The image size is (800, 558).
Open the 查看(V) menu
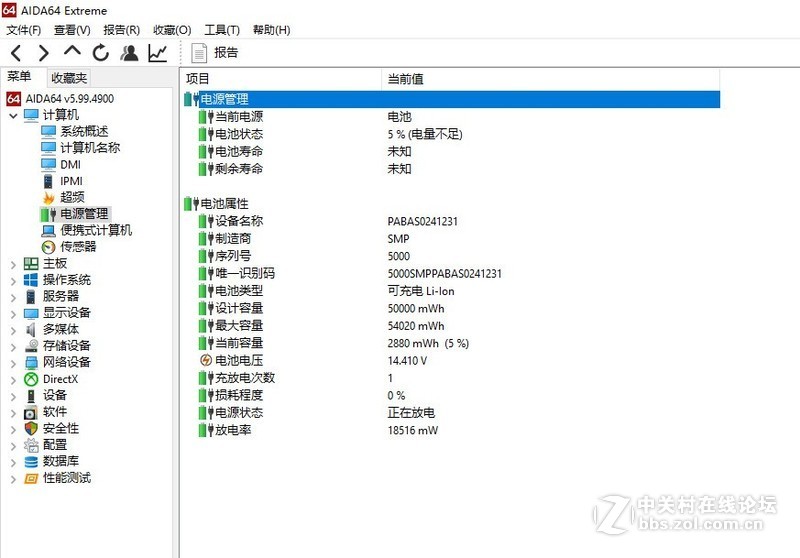pyautogui.click(x=72, y=30)
